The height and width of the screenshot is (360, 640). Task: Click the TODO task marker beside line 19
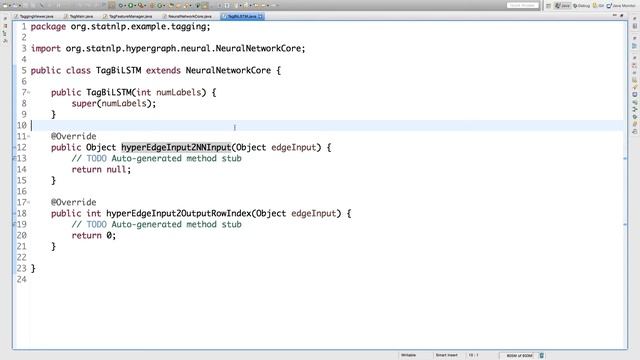14,224
